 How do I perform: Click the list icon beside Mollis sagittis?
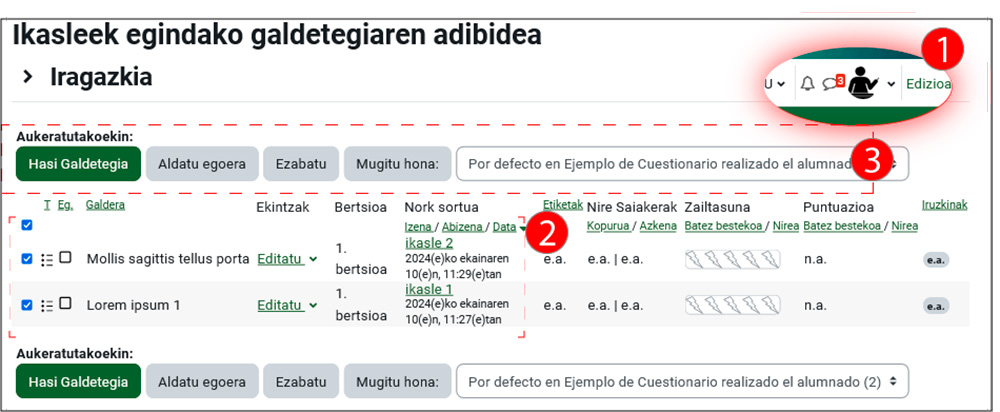click(x=46, y=259)
